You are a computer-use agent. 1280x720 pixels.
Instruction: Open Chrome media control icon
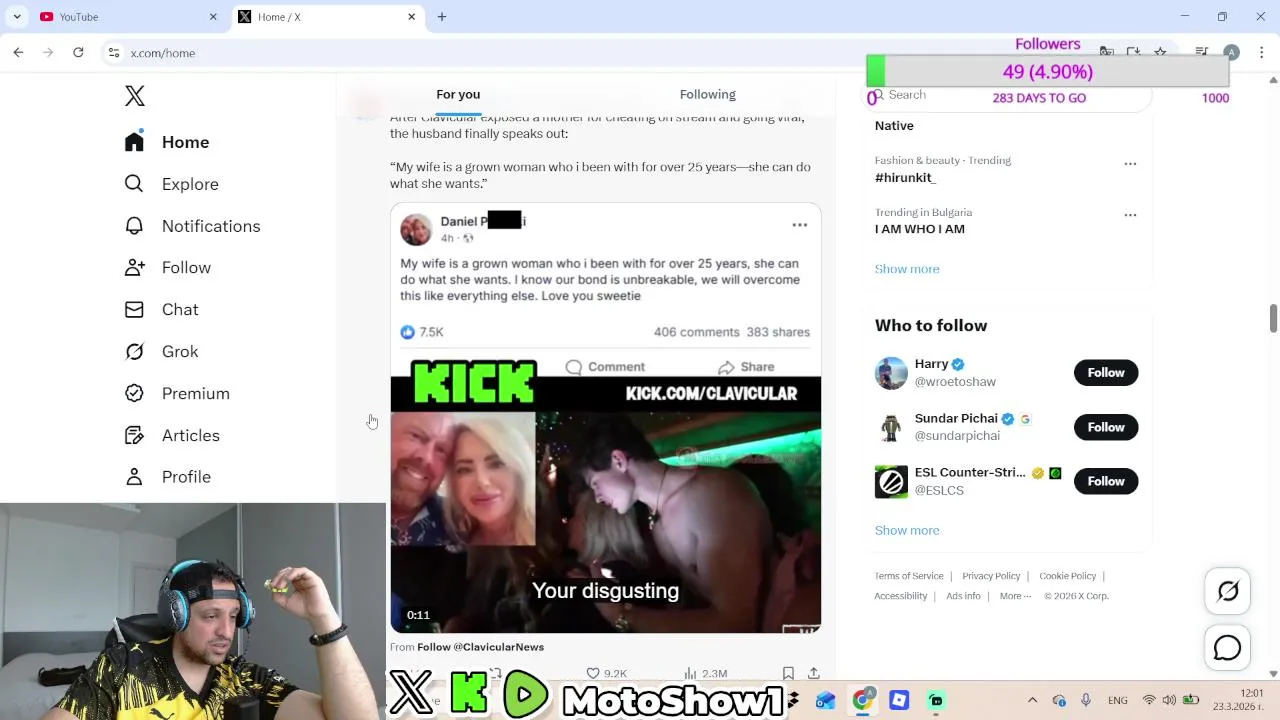[x=1202, y=53]
